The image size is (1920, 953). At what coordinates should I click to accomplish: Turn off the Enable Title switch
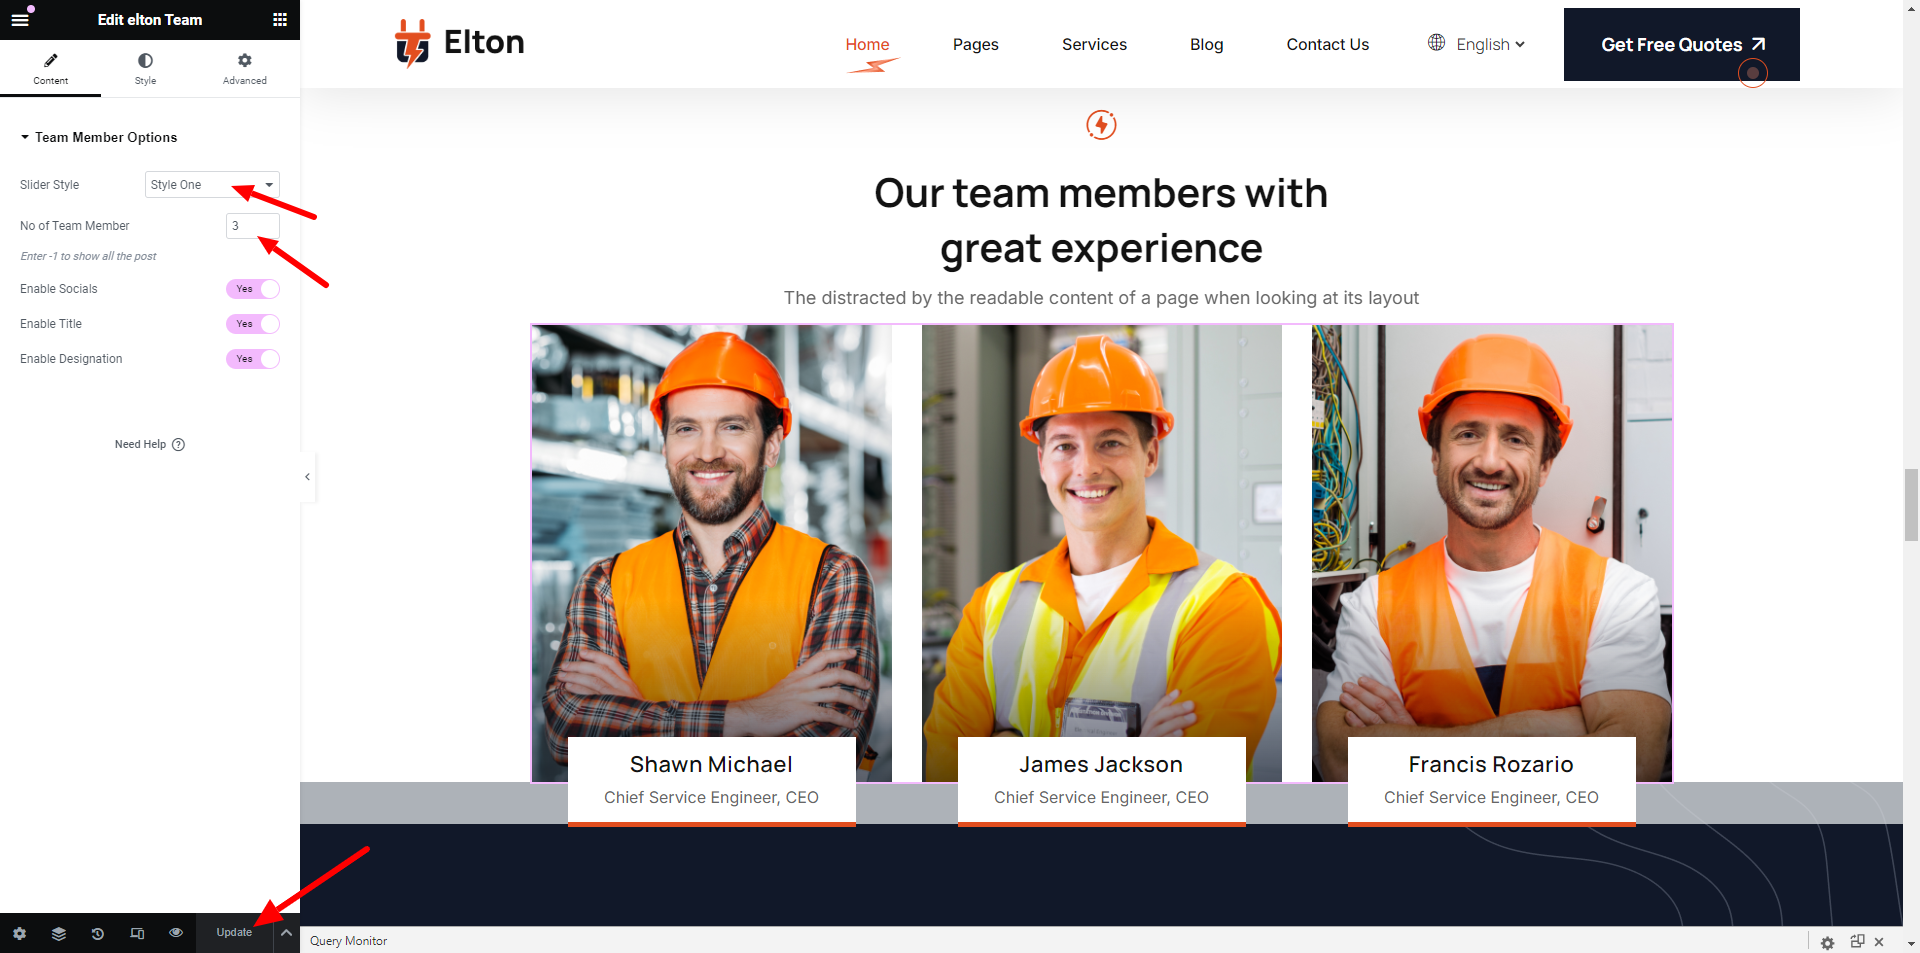[x=253, y=324]
